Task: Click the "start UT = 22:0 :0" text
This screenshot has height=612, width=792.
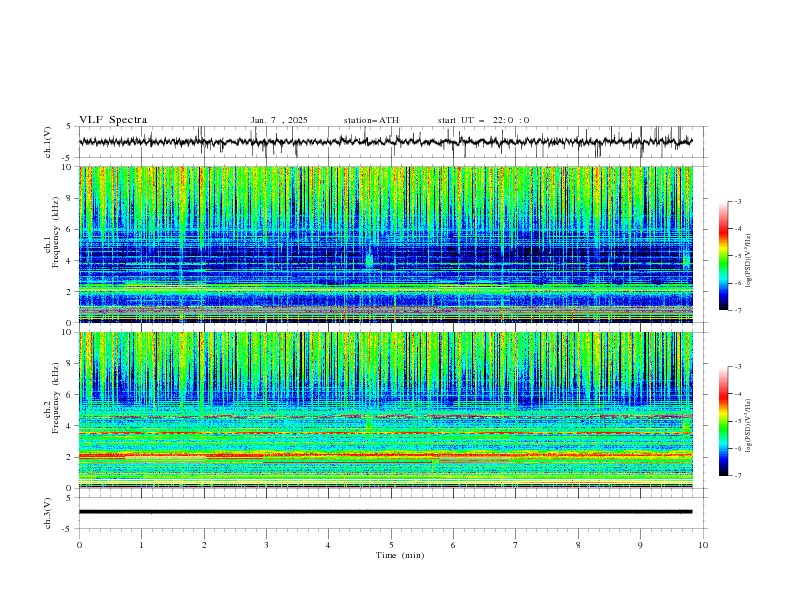Action: (483, 120)
